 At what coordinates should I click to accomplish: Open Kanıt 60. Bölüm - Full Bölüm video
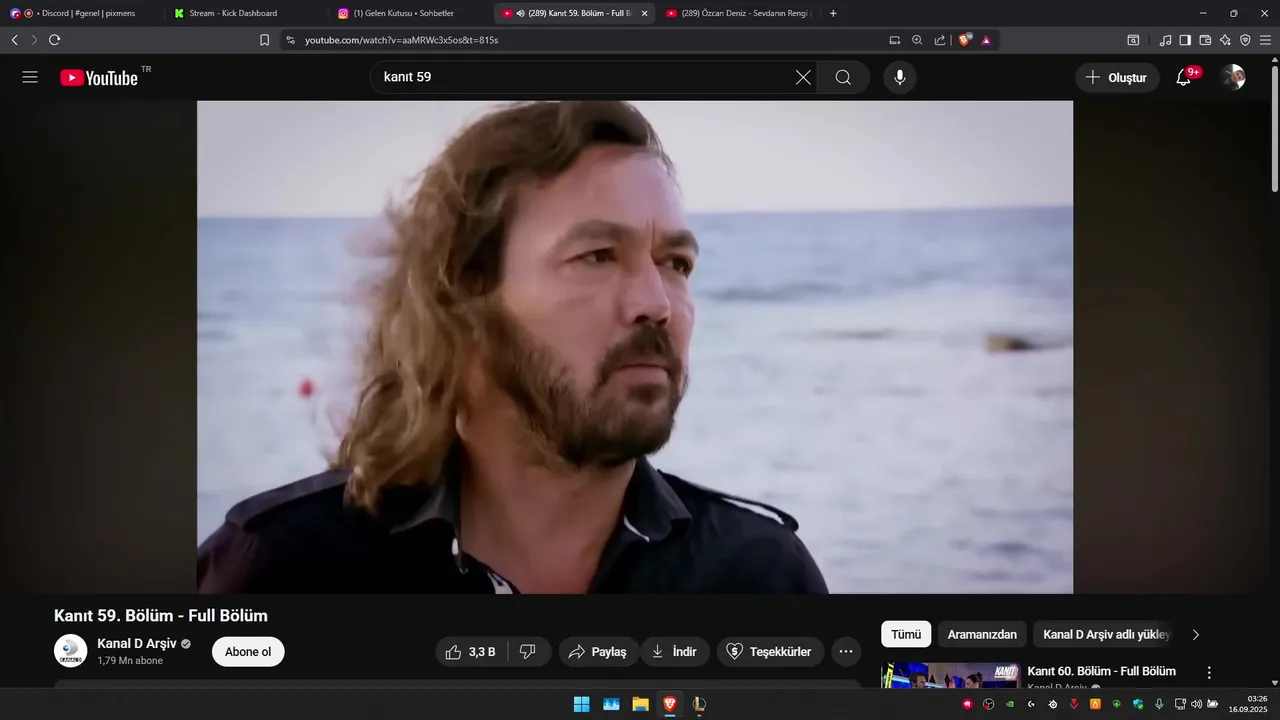tap(1101, 671)
